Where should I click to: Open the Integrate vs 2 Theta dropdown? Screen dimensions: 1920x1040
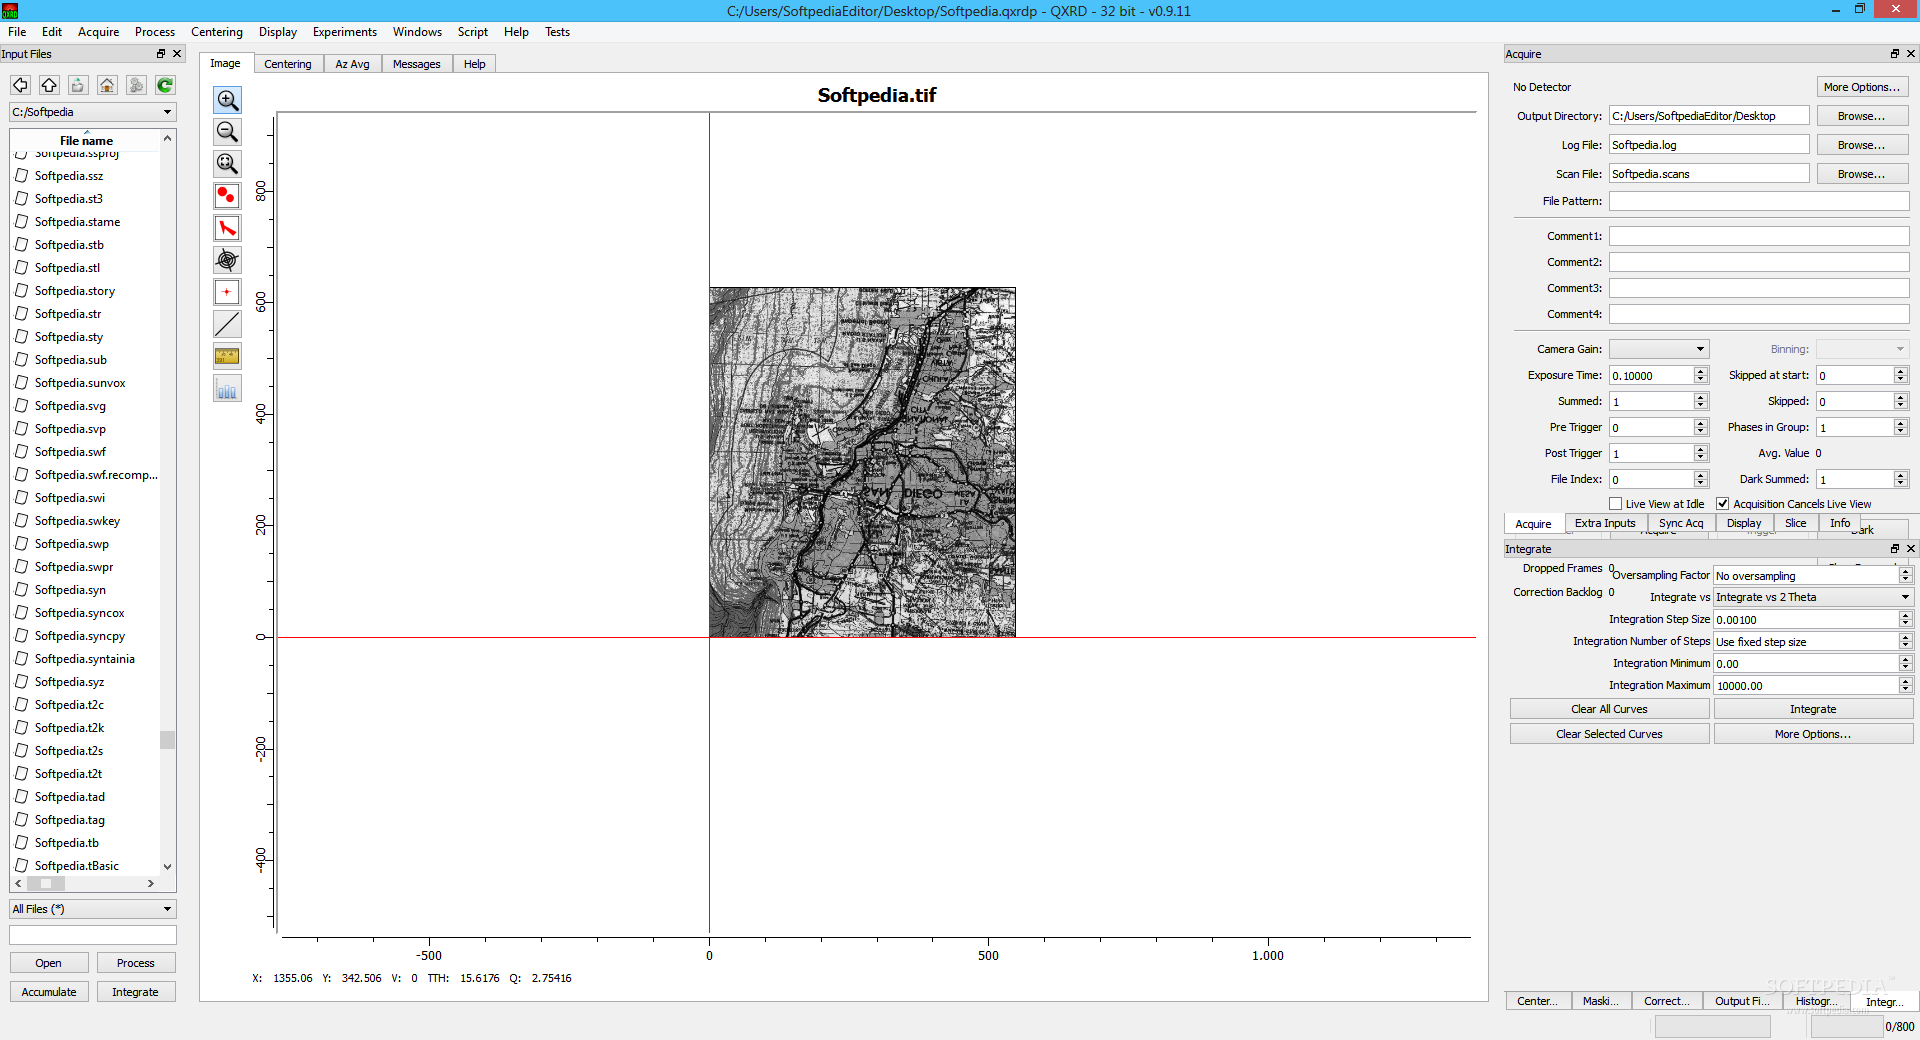[1813, 597]
